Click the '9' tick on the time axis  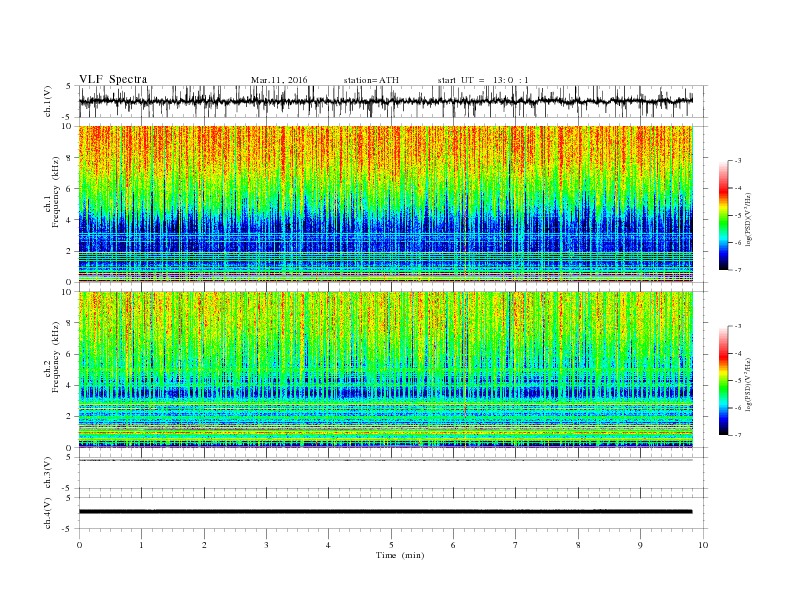tap(640, 545)
